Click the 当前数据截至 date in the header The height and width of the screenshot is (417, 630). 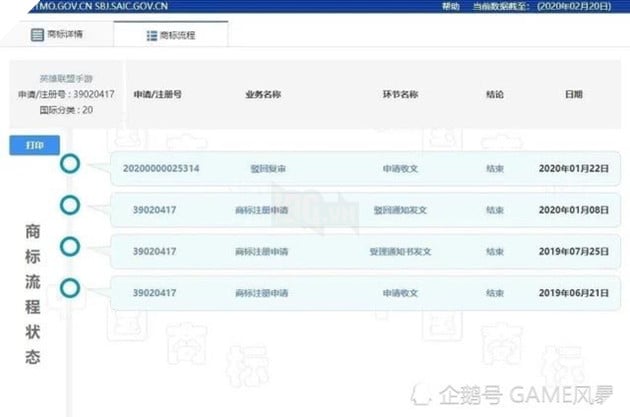542,6
